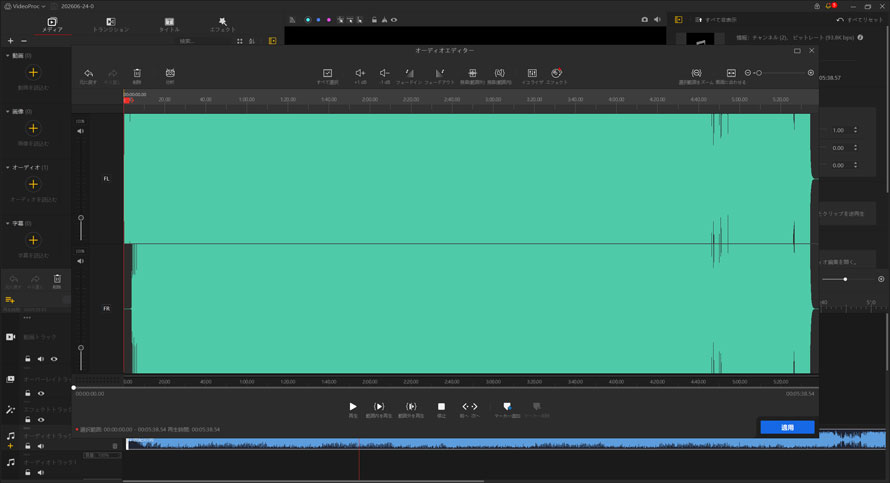Click the reset all button in inspector

coord(859,20)
